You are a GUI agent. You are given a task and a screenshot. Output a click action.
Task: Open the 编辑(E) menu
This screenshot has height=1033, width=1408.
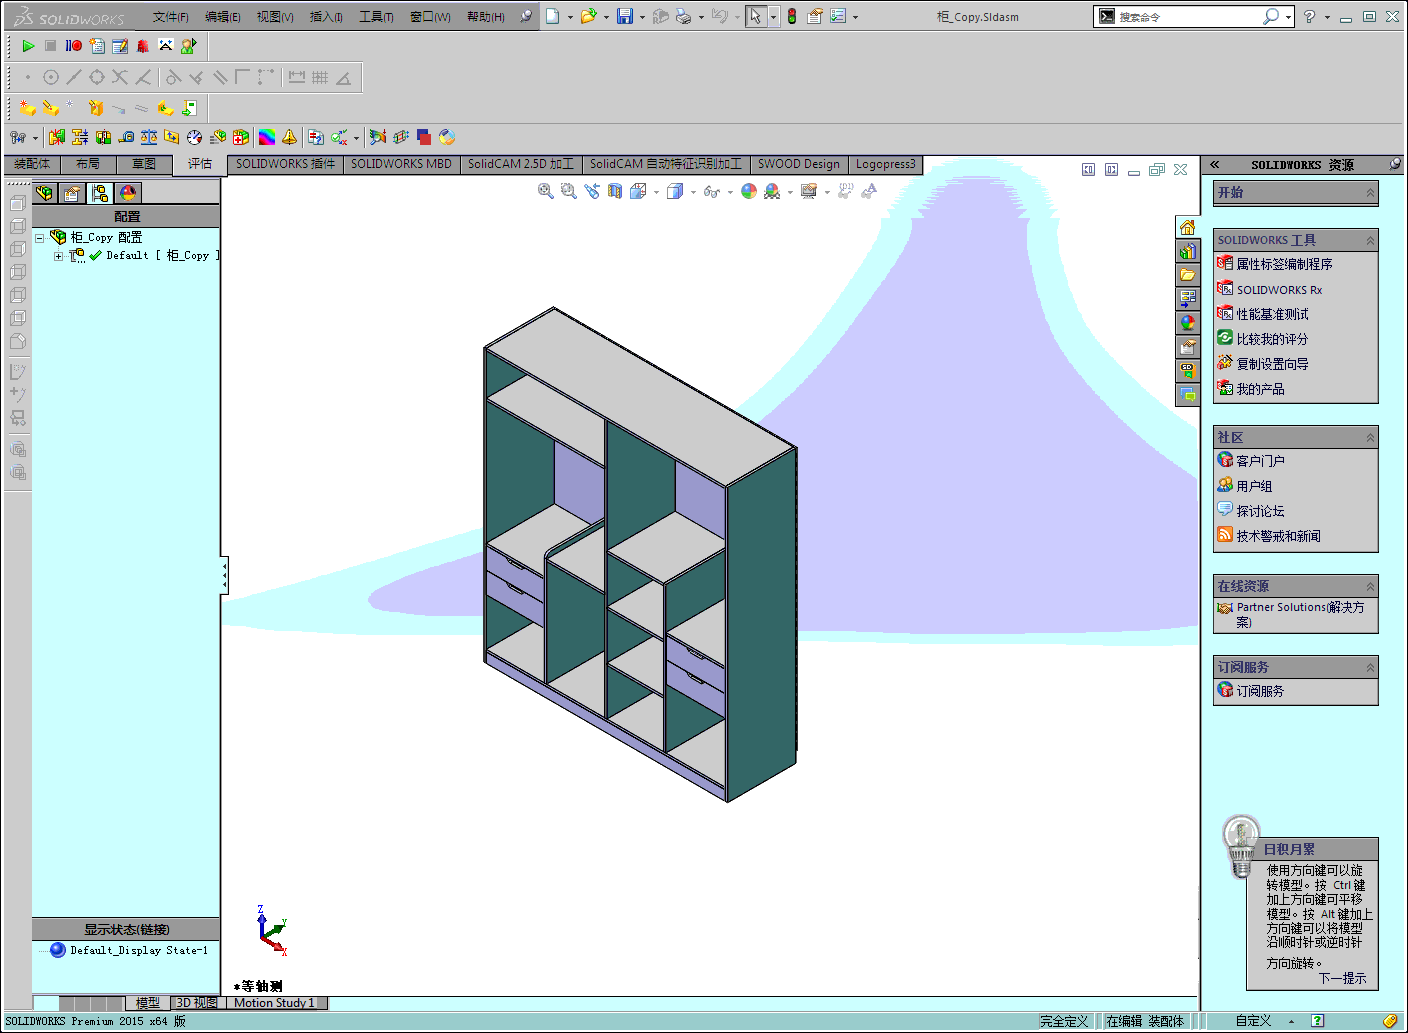click(x=222, y=17)
